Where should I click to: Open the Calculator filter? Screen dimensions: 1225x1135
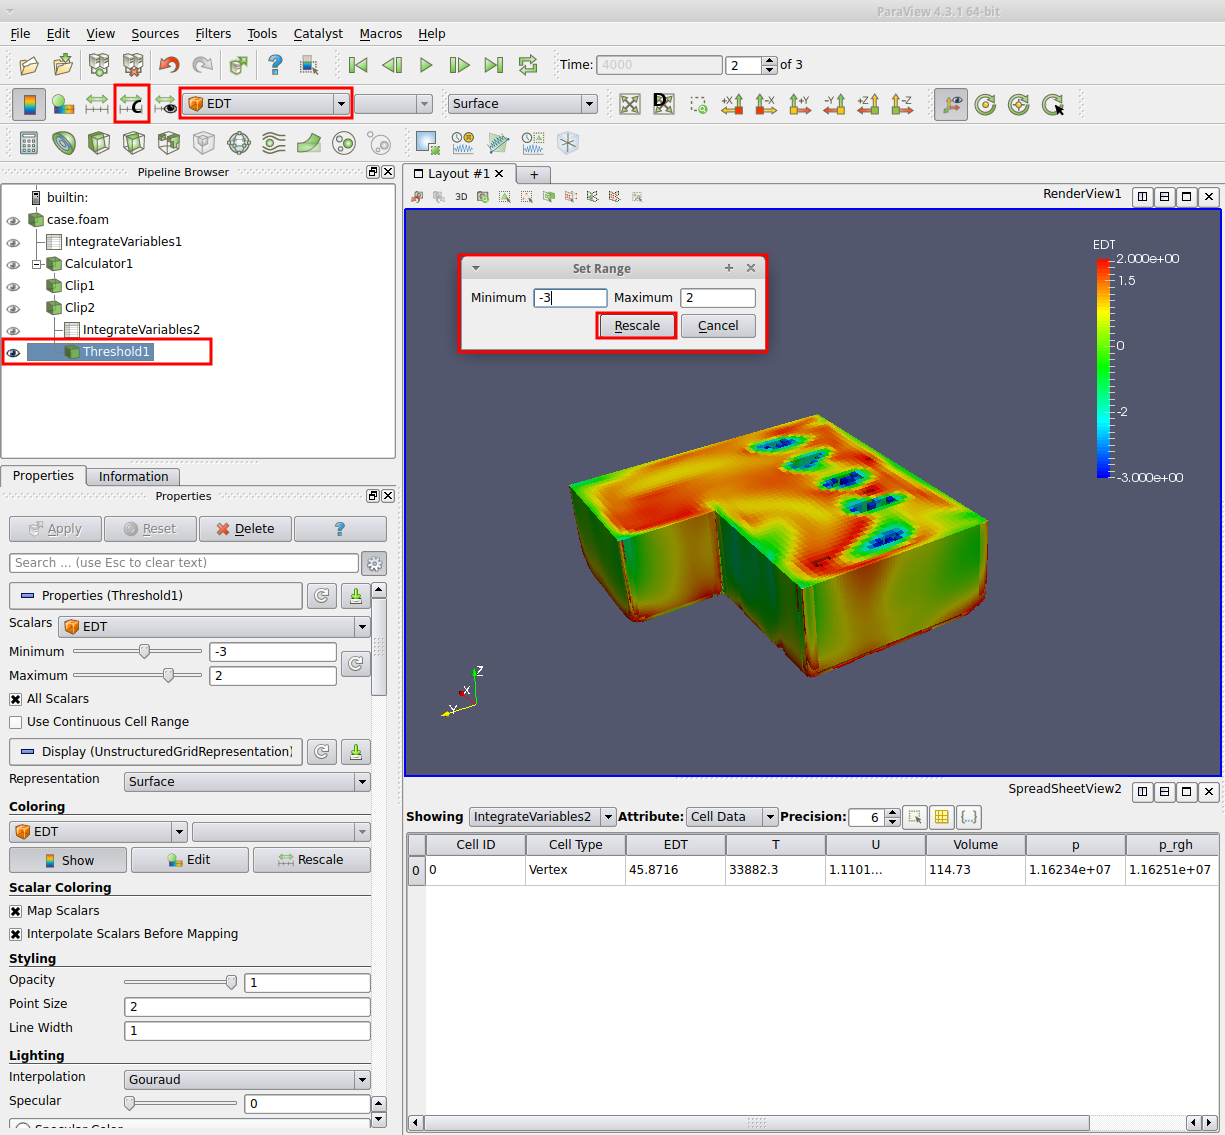pos(29,143)
